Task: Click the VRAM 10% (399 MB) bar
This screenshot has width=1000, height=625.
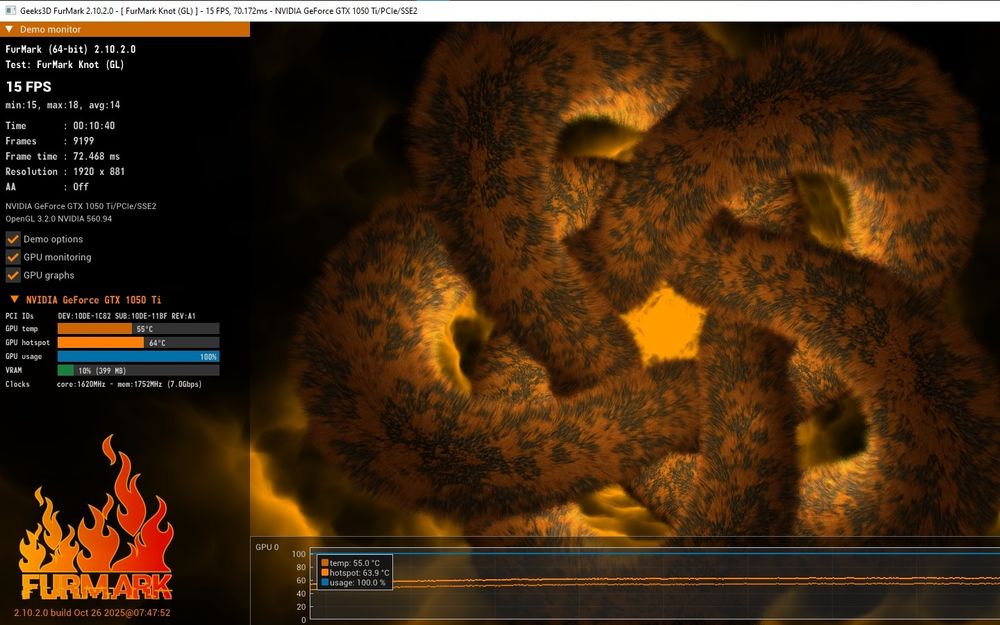Action: 138,371
